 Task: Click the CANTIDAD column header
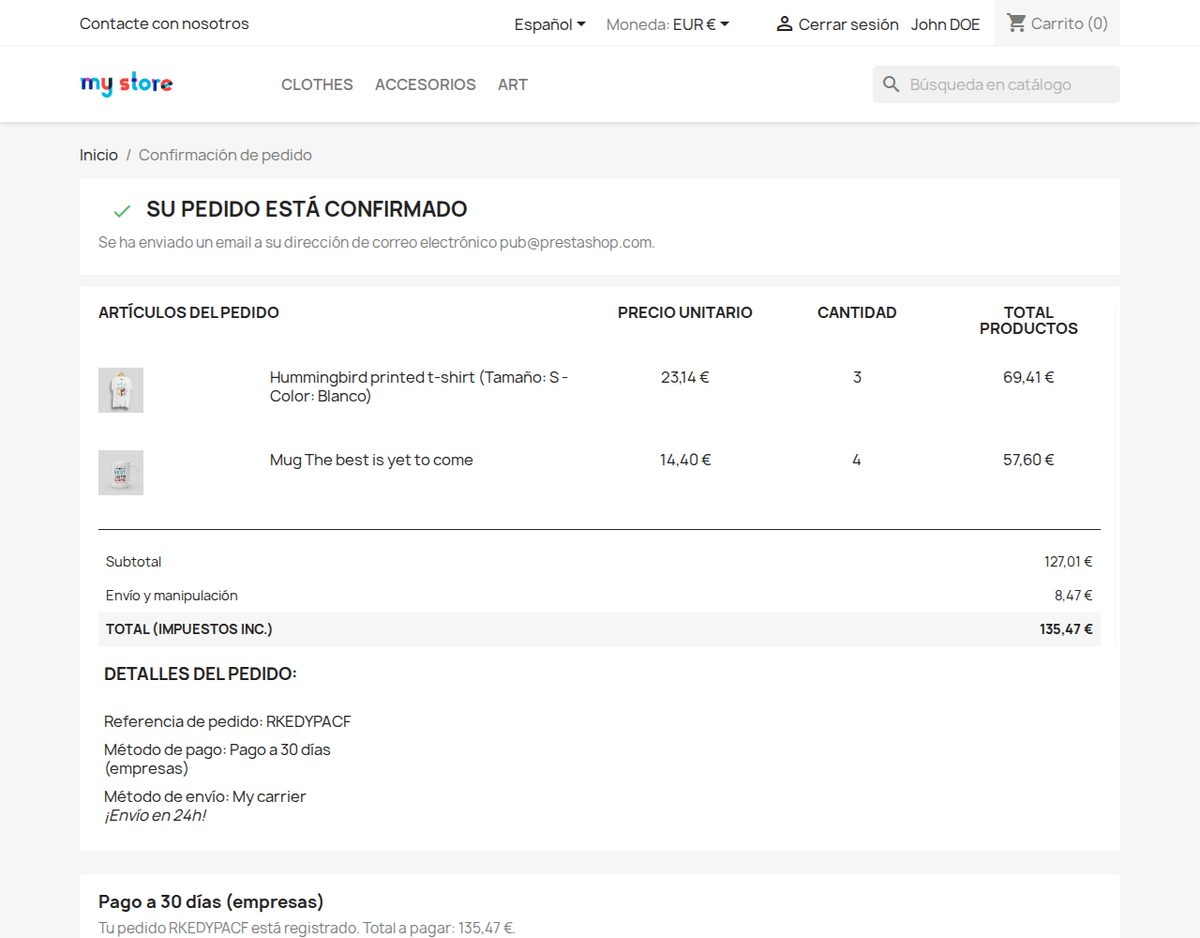(857, 313)
